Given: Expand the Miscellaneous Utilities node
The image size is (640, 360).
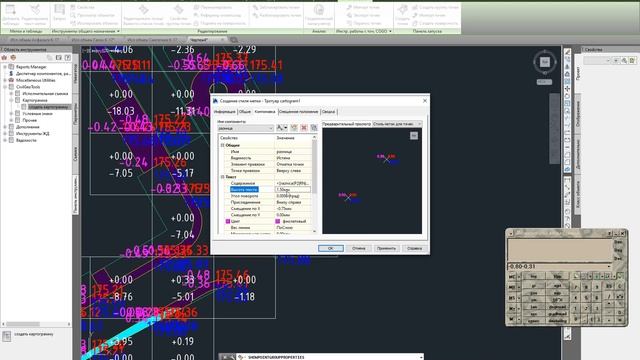Looking at the screenshot, I should 5,80.
